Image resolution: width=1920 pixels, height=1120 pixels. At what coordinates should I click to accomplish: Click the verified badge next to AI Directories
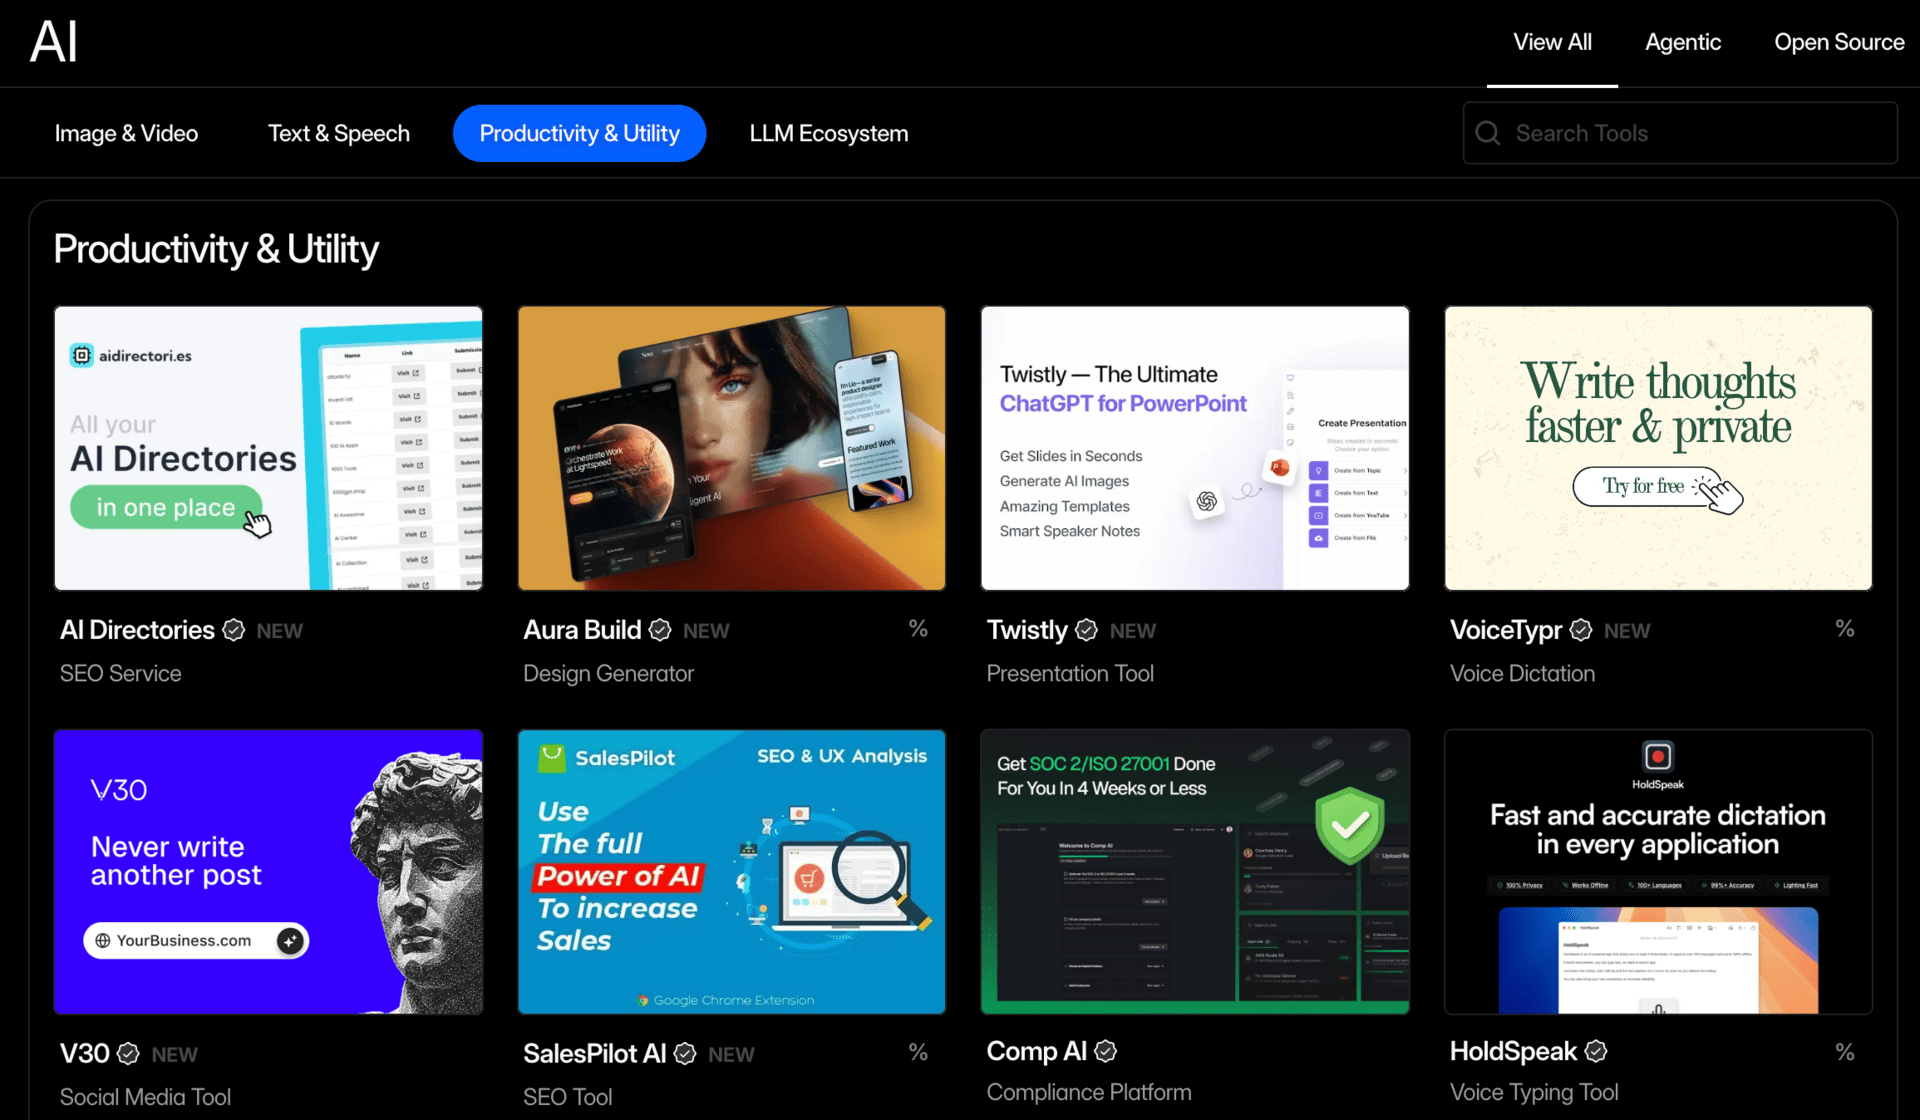(x=233, y=630)
